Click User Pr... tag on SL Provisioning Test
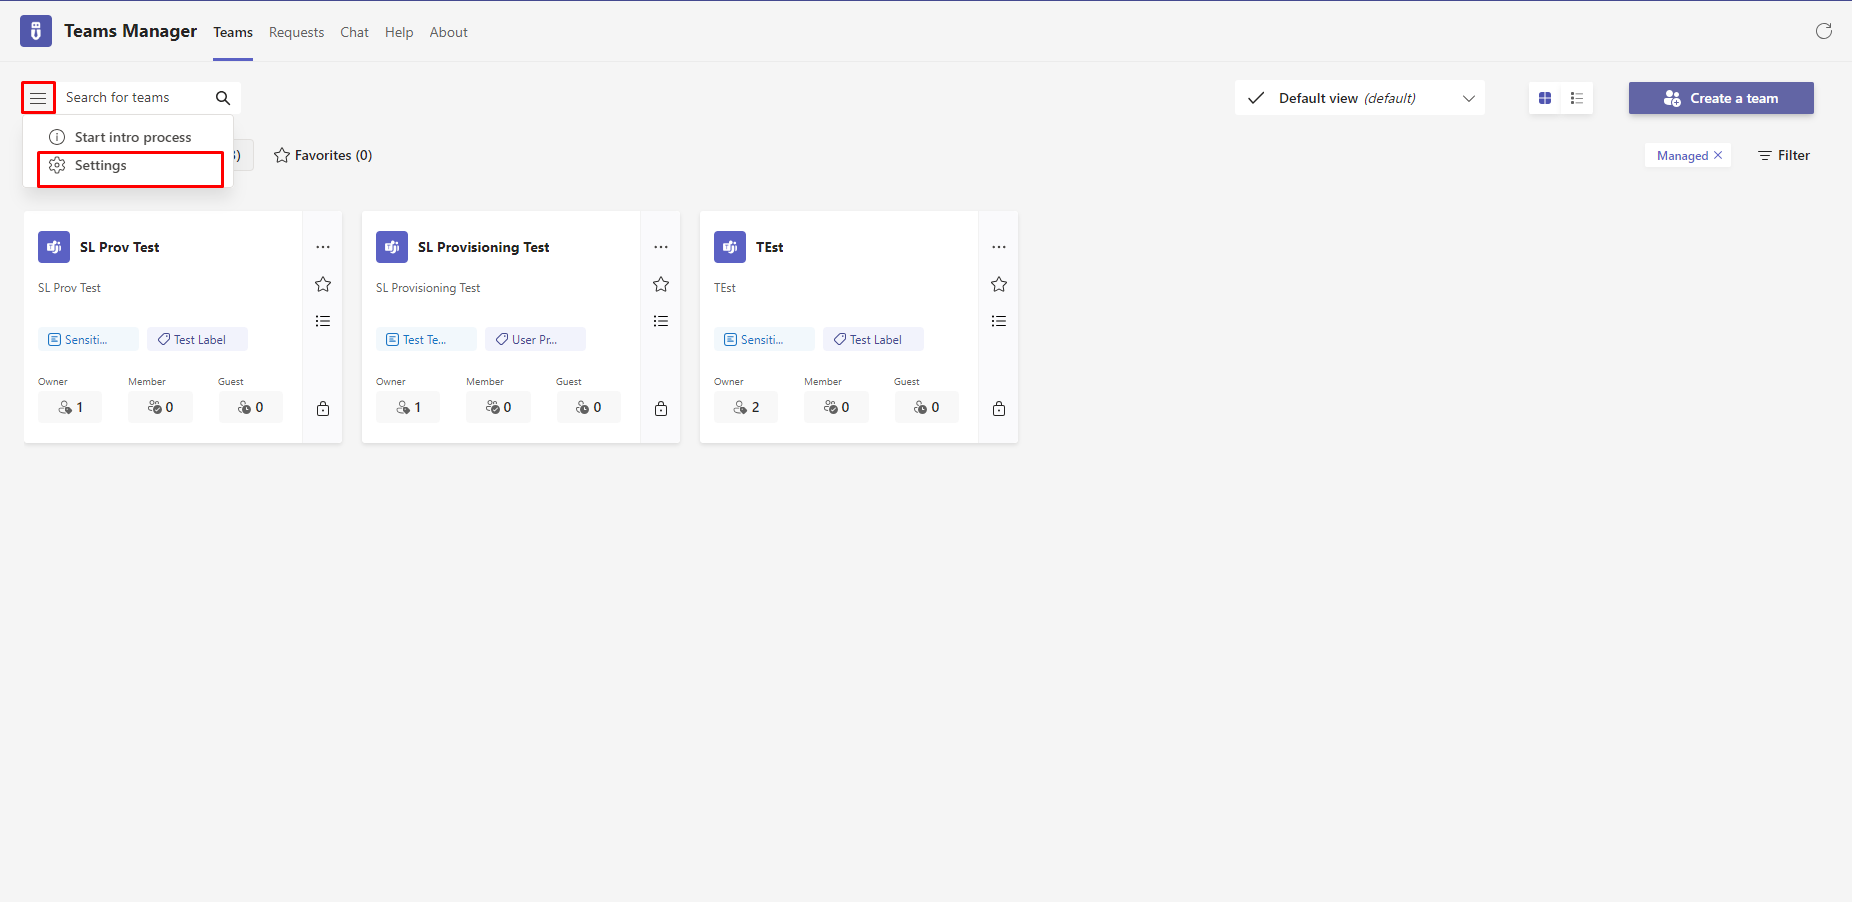The height and width of the screenshot is (902, 1852). click(535, 339)
